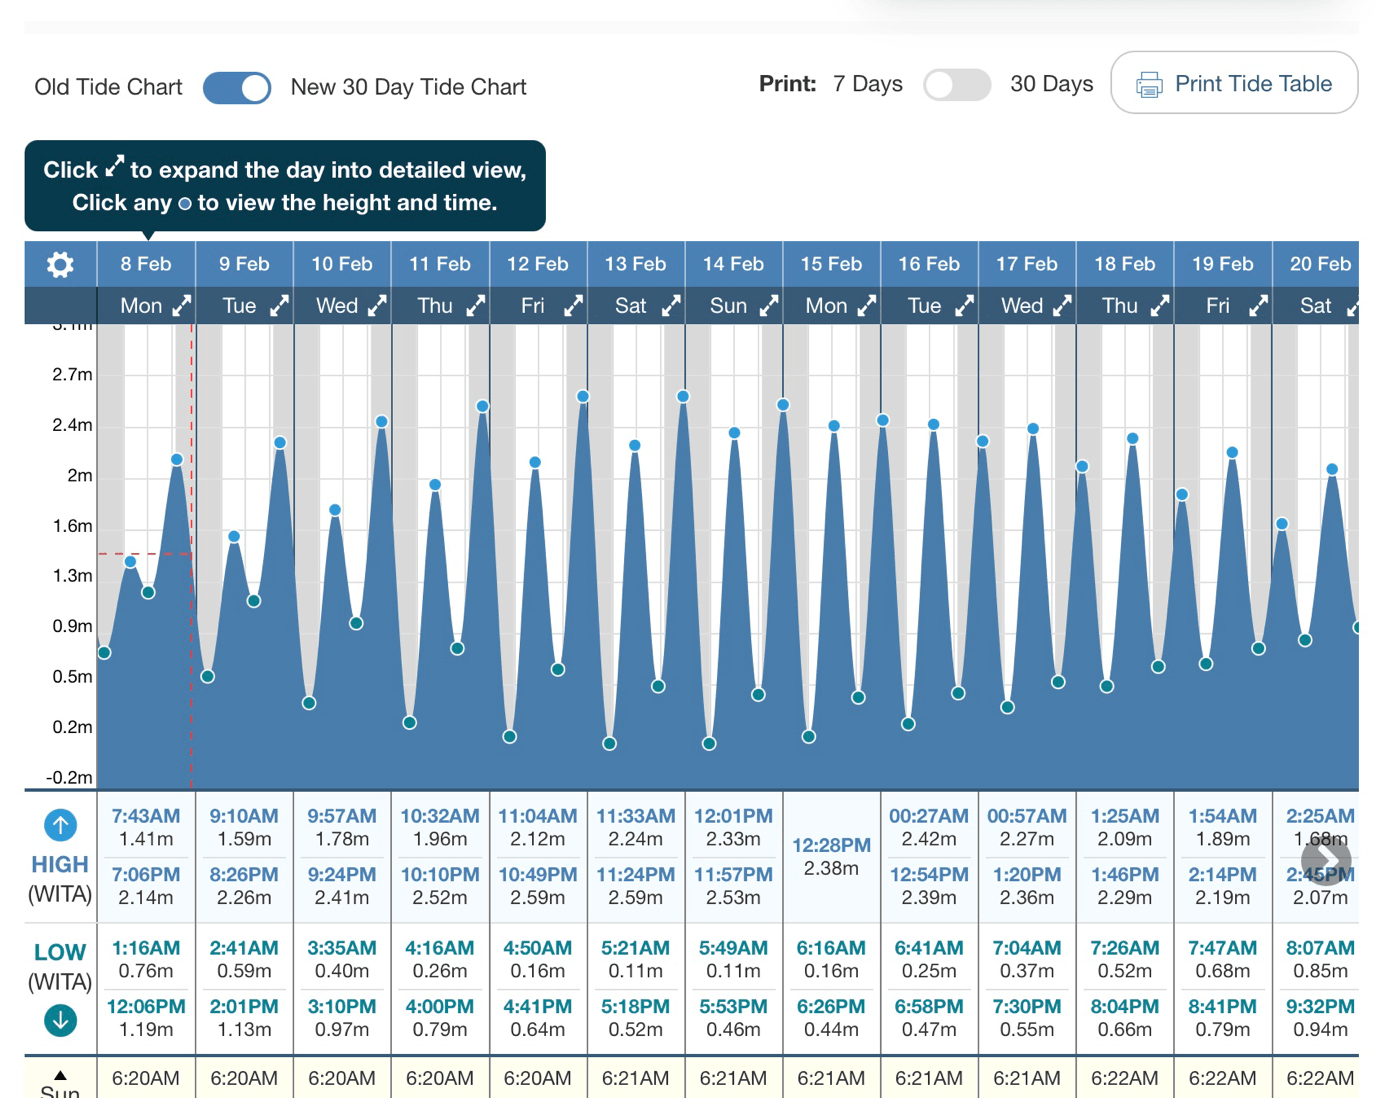1381x1098 pixels.
Task: Switch print range to 30 Days
Action: pos(956,85)
